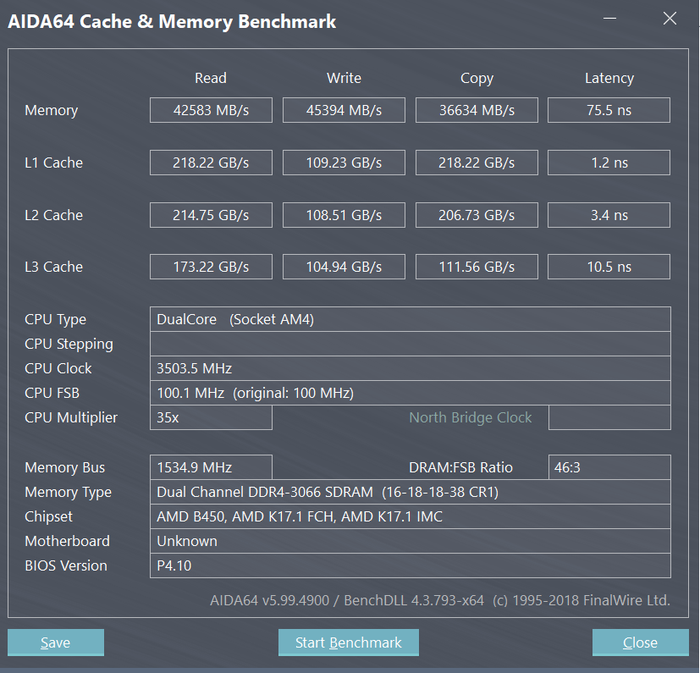Click the Chipset field AMD B450
Viewport: 700px width, 673px height.
[x=410, y=516]
